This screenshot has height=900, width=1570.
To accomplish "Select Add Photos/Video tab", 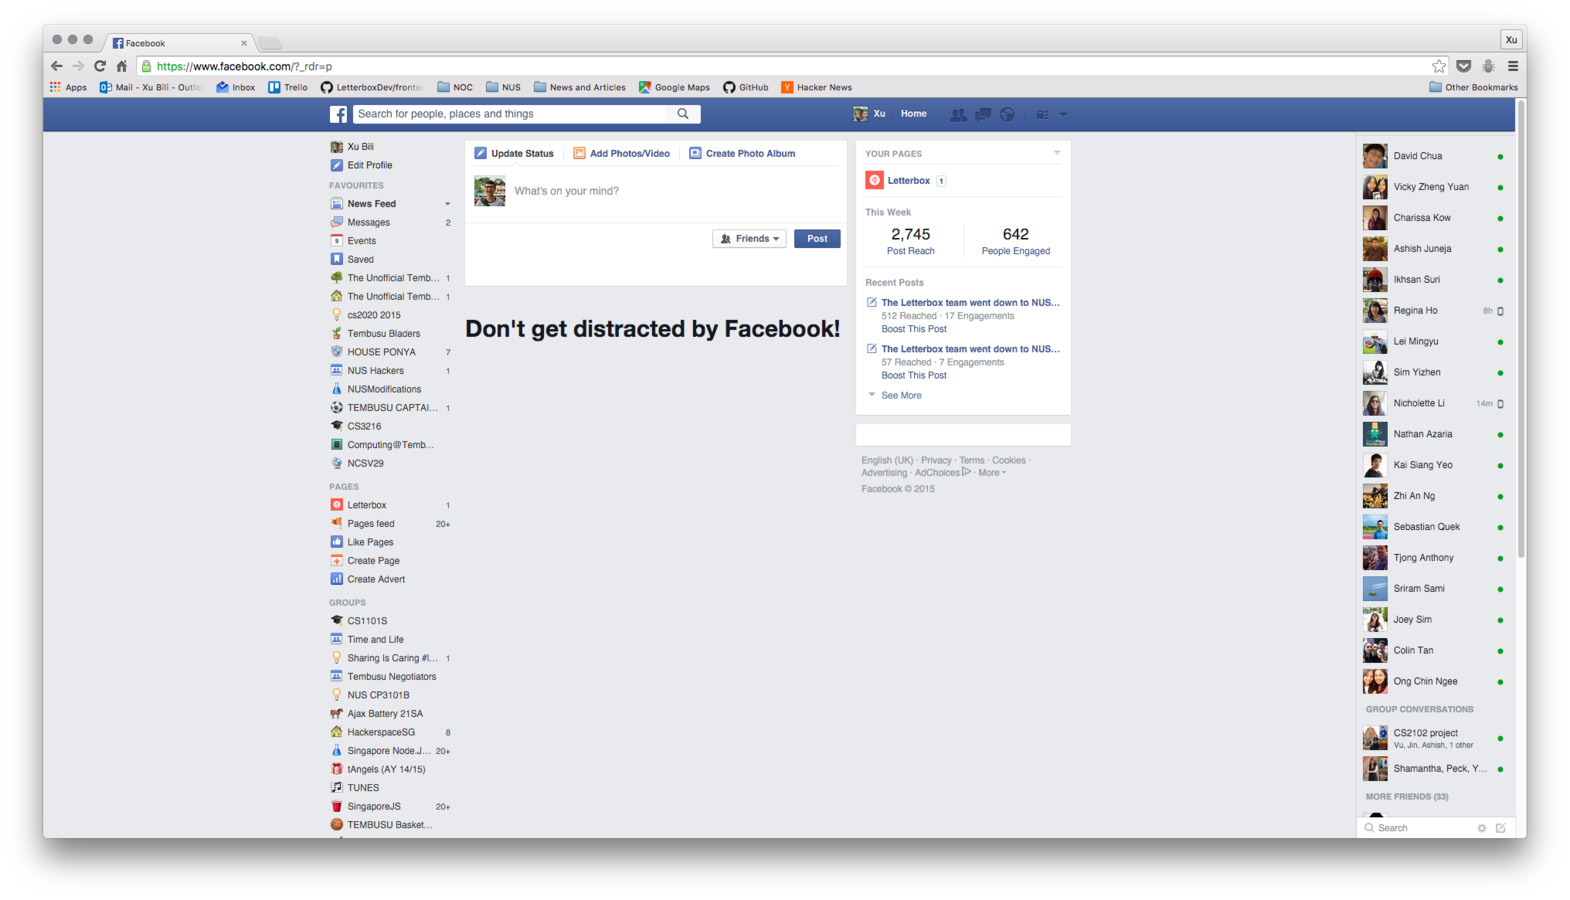I will pos(621,154).
